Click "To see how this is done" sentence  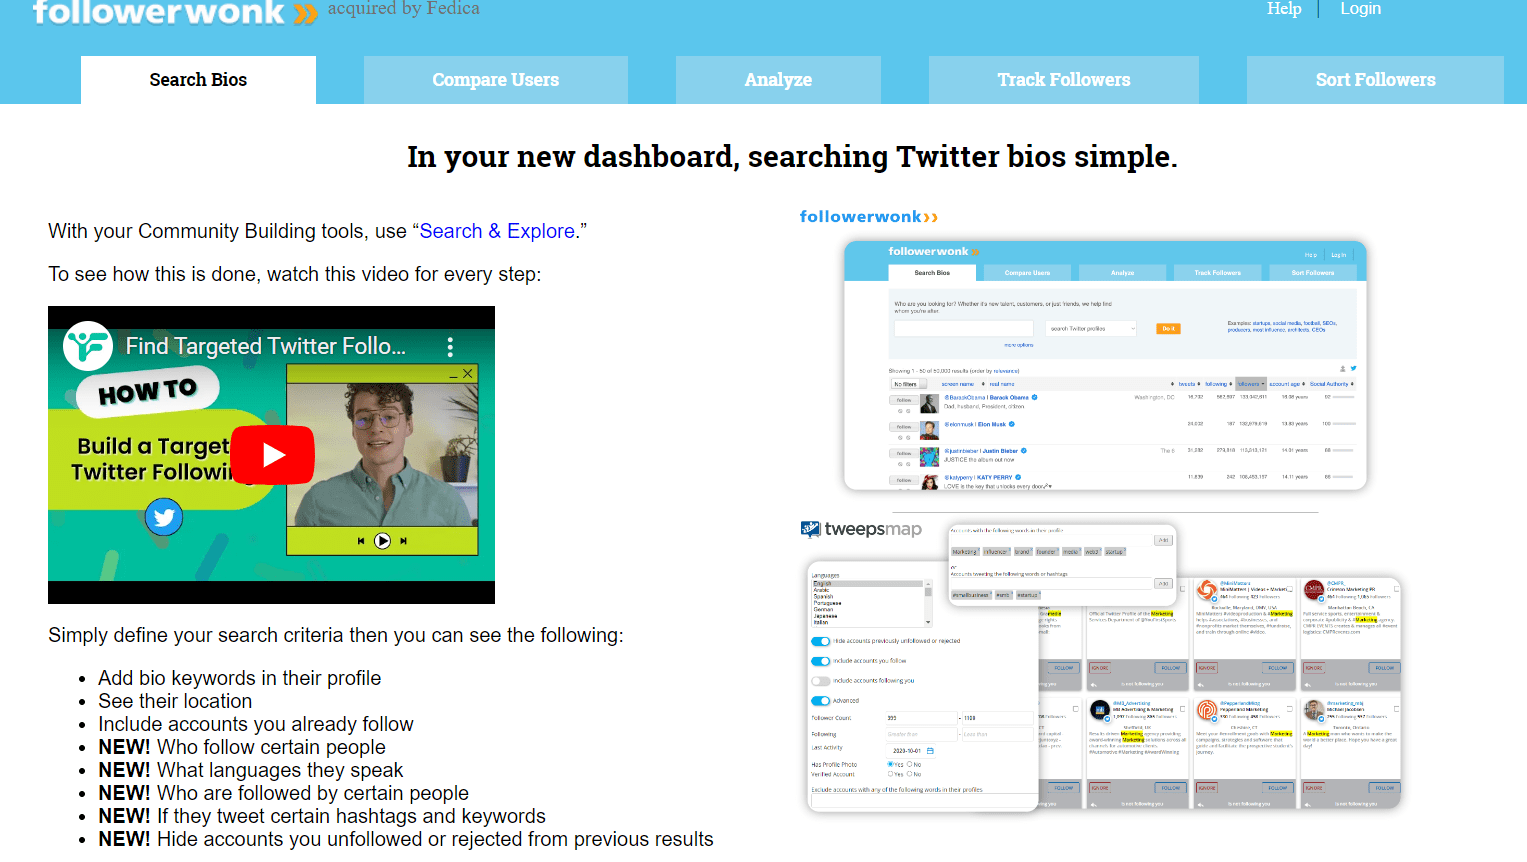tap(295, 274)
